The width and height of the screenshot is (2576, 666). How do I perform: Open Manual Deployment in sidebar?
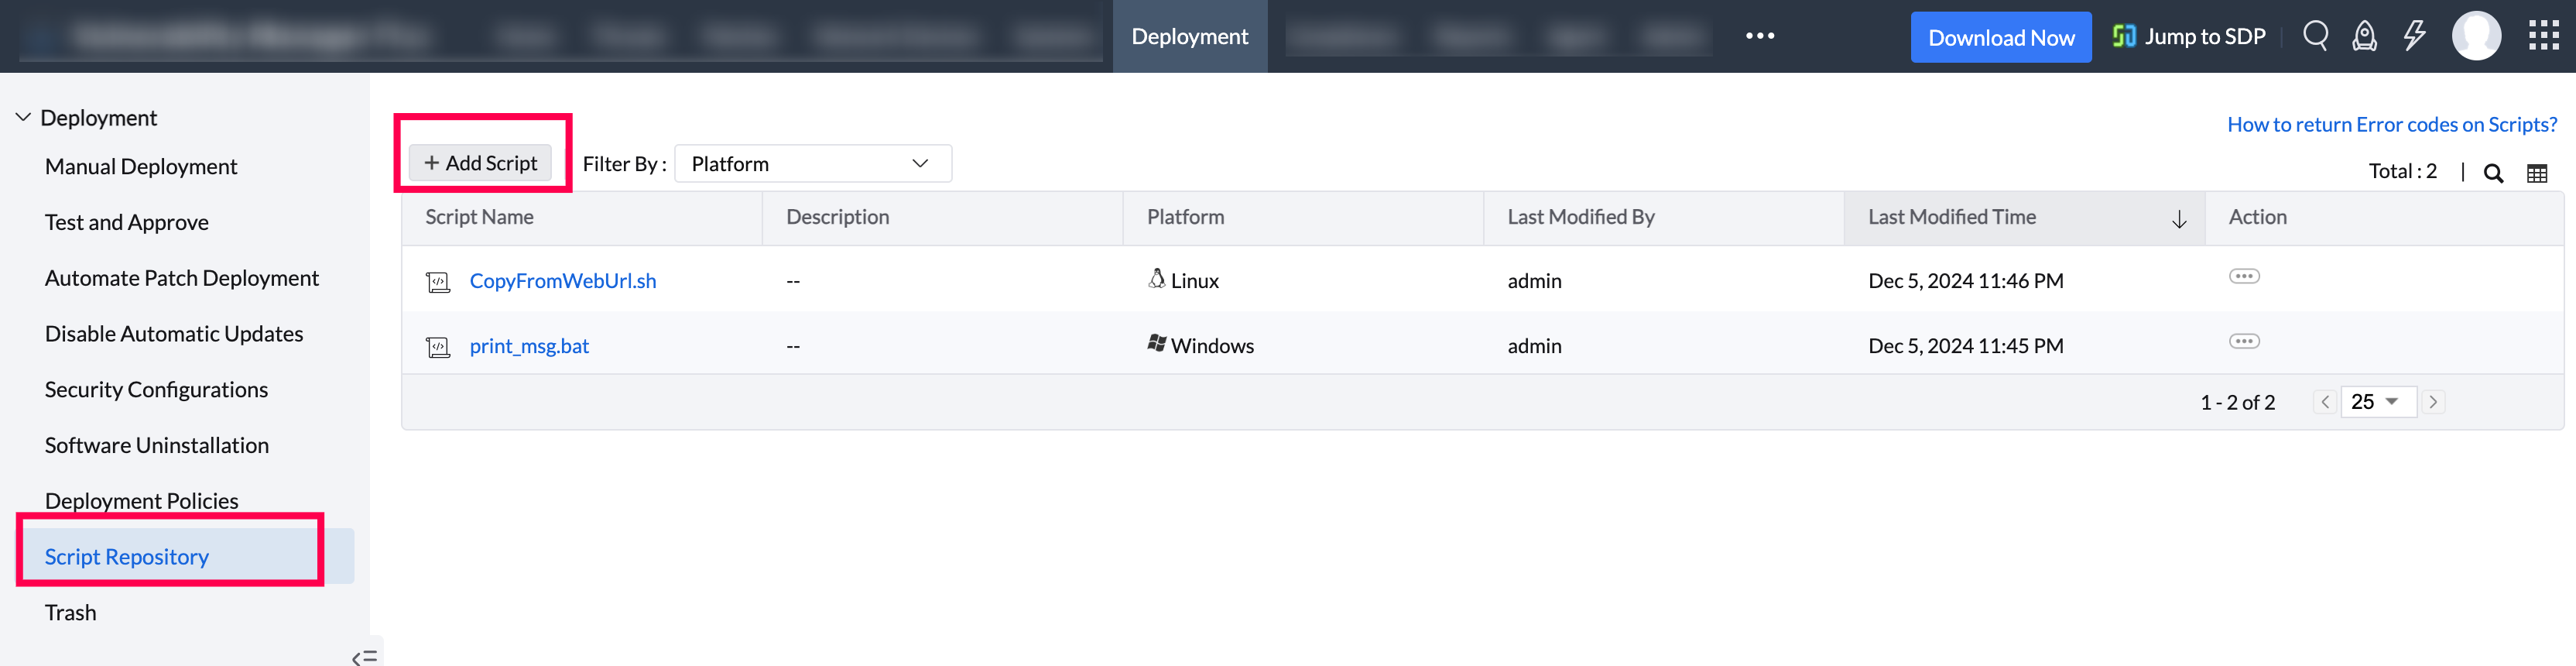(x=141, y=166)
